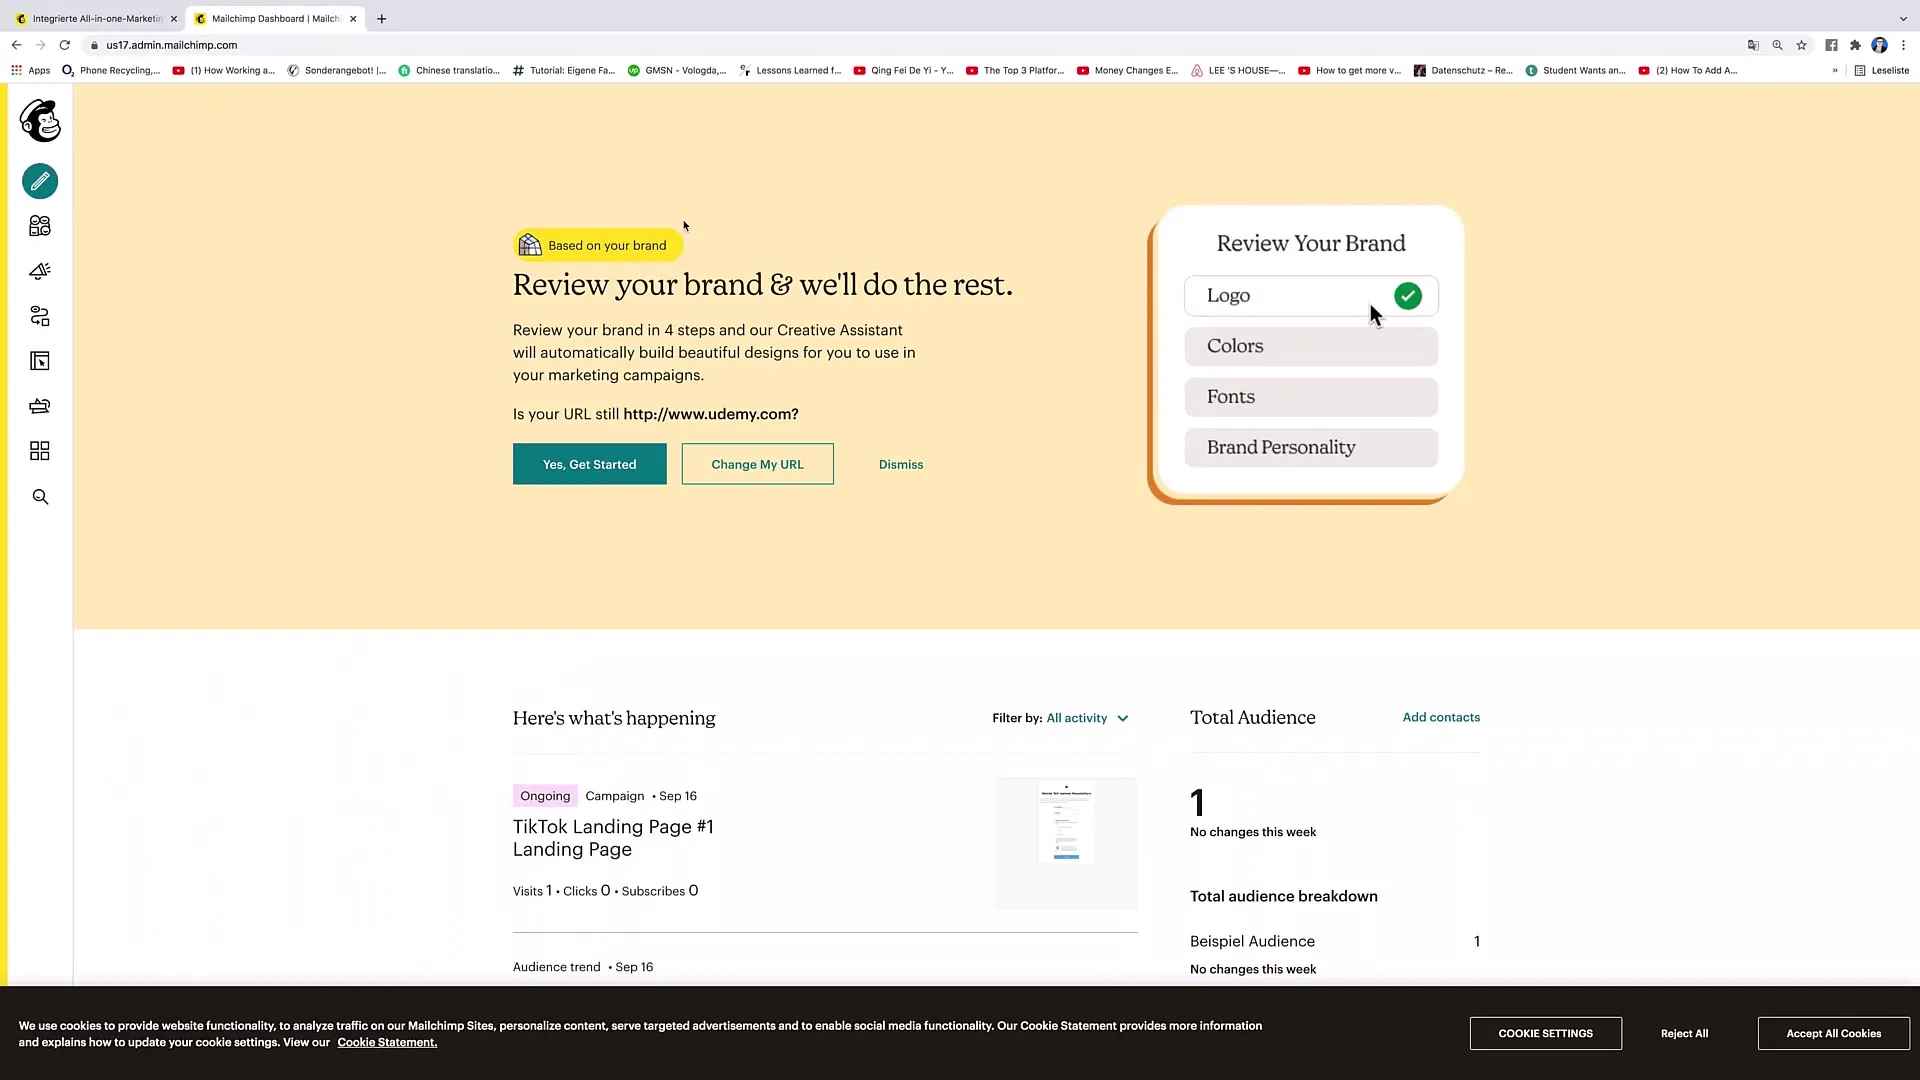Open the Leseliste reading list
Viewport: 1920px width, 1080px height.
[x=1882, y=71]
